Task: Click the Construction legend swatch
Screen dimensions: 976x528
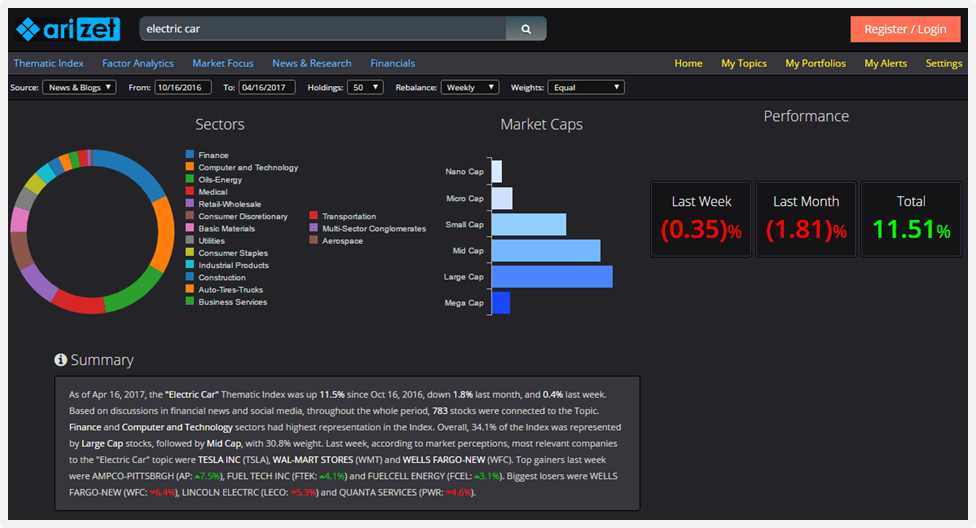Action: (190, 277)
